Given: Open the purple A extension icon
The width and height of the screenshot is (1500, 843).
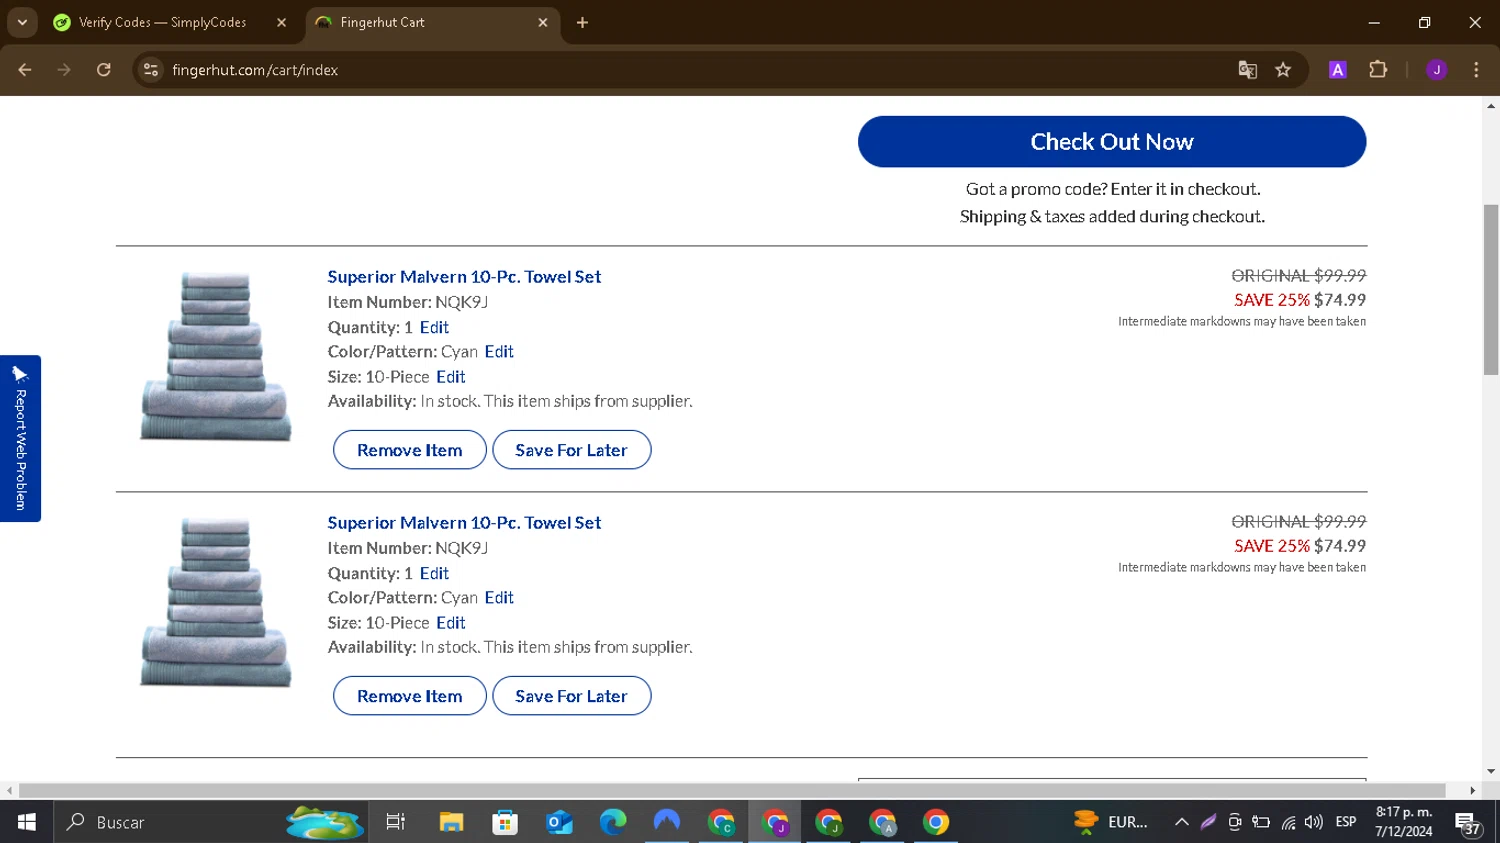Looking at the screenshot, I should (x=1337, y=70).
